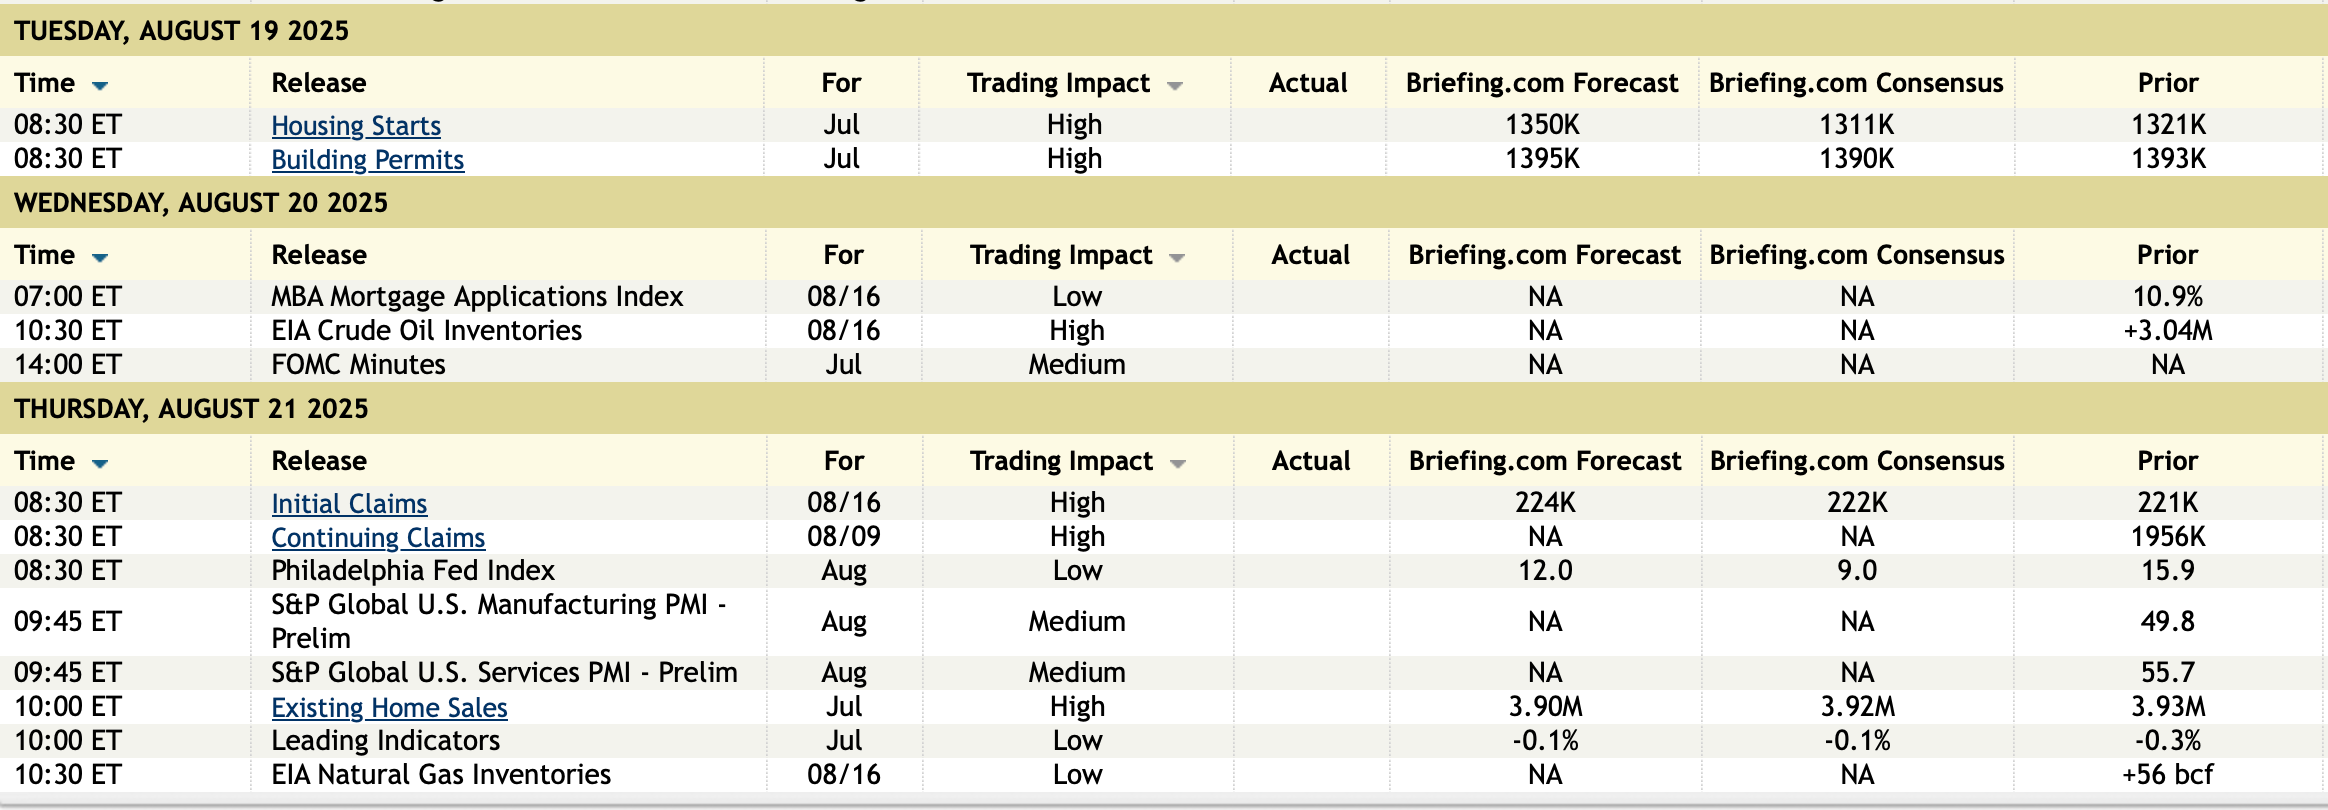This screenshot has width=2328, height=810.
Task: Click Thursday's Time sort arrow
Action: point(100,463)
